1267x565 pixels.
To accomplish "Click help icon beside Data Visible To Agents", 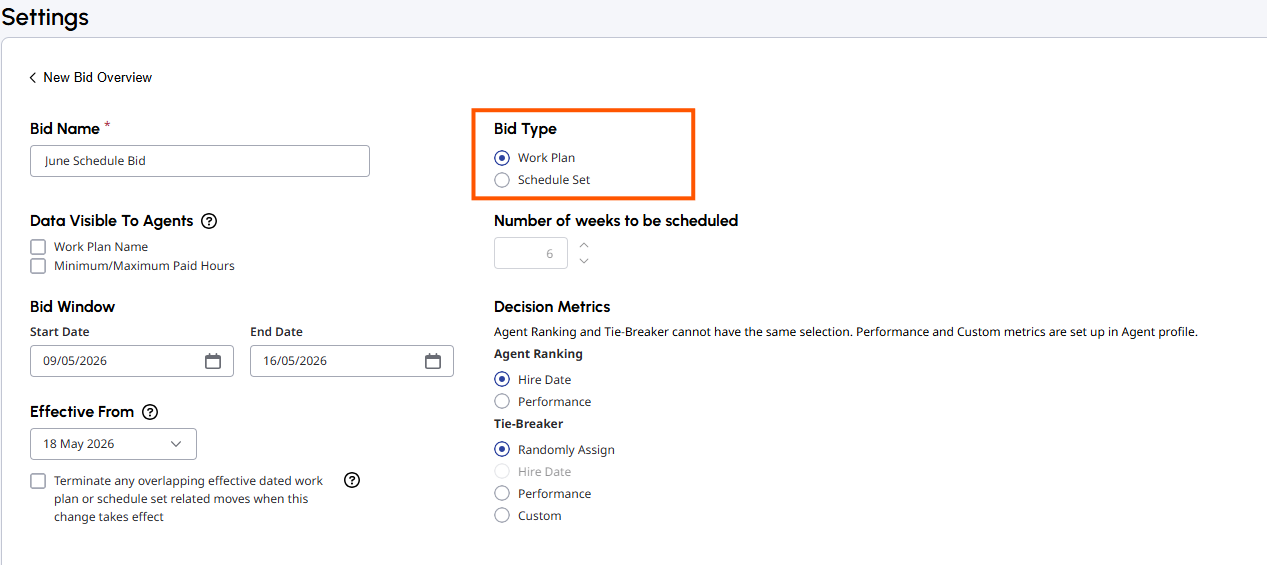I will (x=209, y=221).
